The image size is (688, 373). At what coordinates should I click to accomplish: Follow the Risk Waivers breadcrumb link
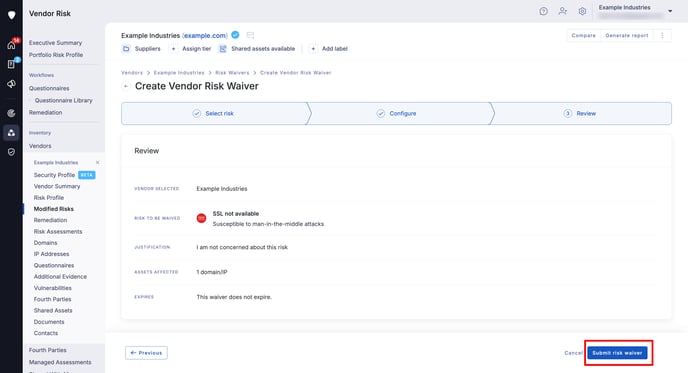click(232, 73)
